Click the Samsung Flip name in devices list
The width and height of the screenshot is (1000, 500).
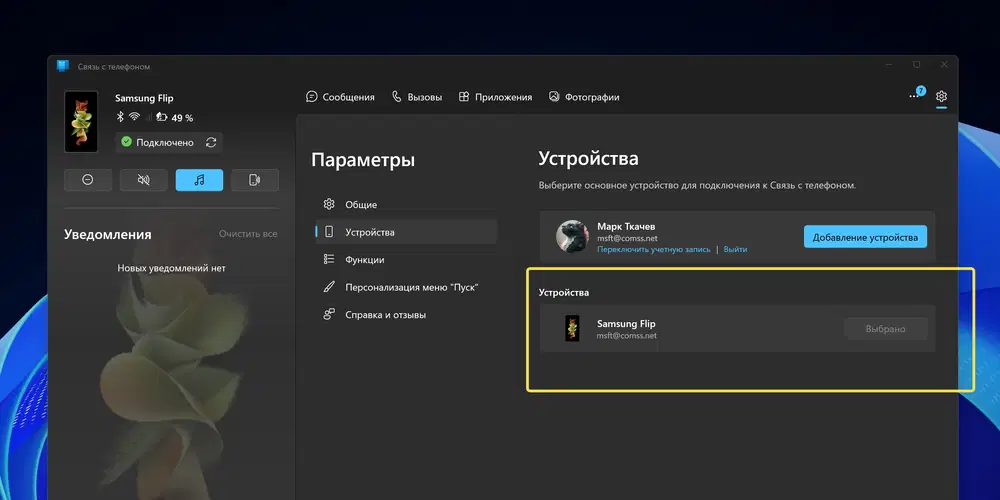(x=626, y=323)
